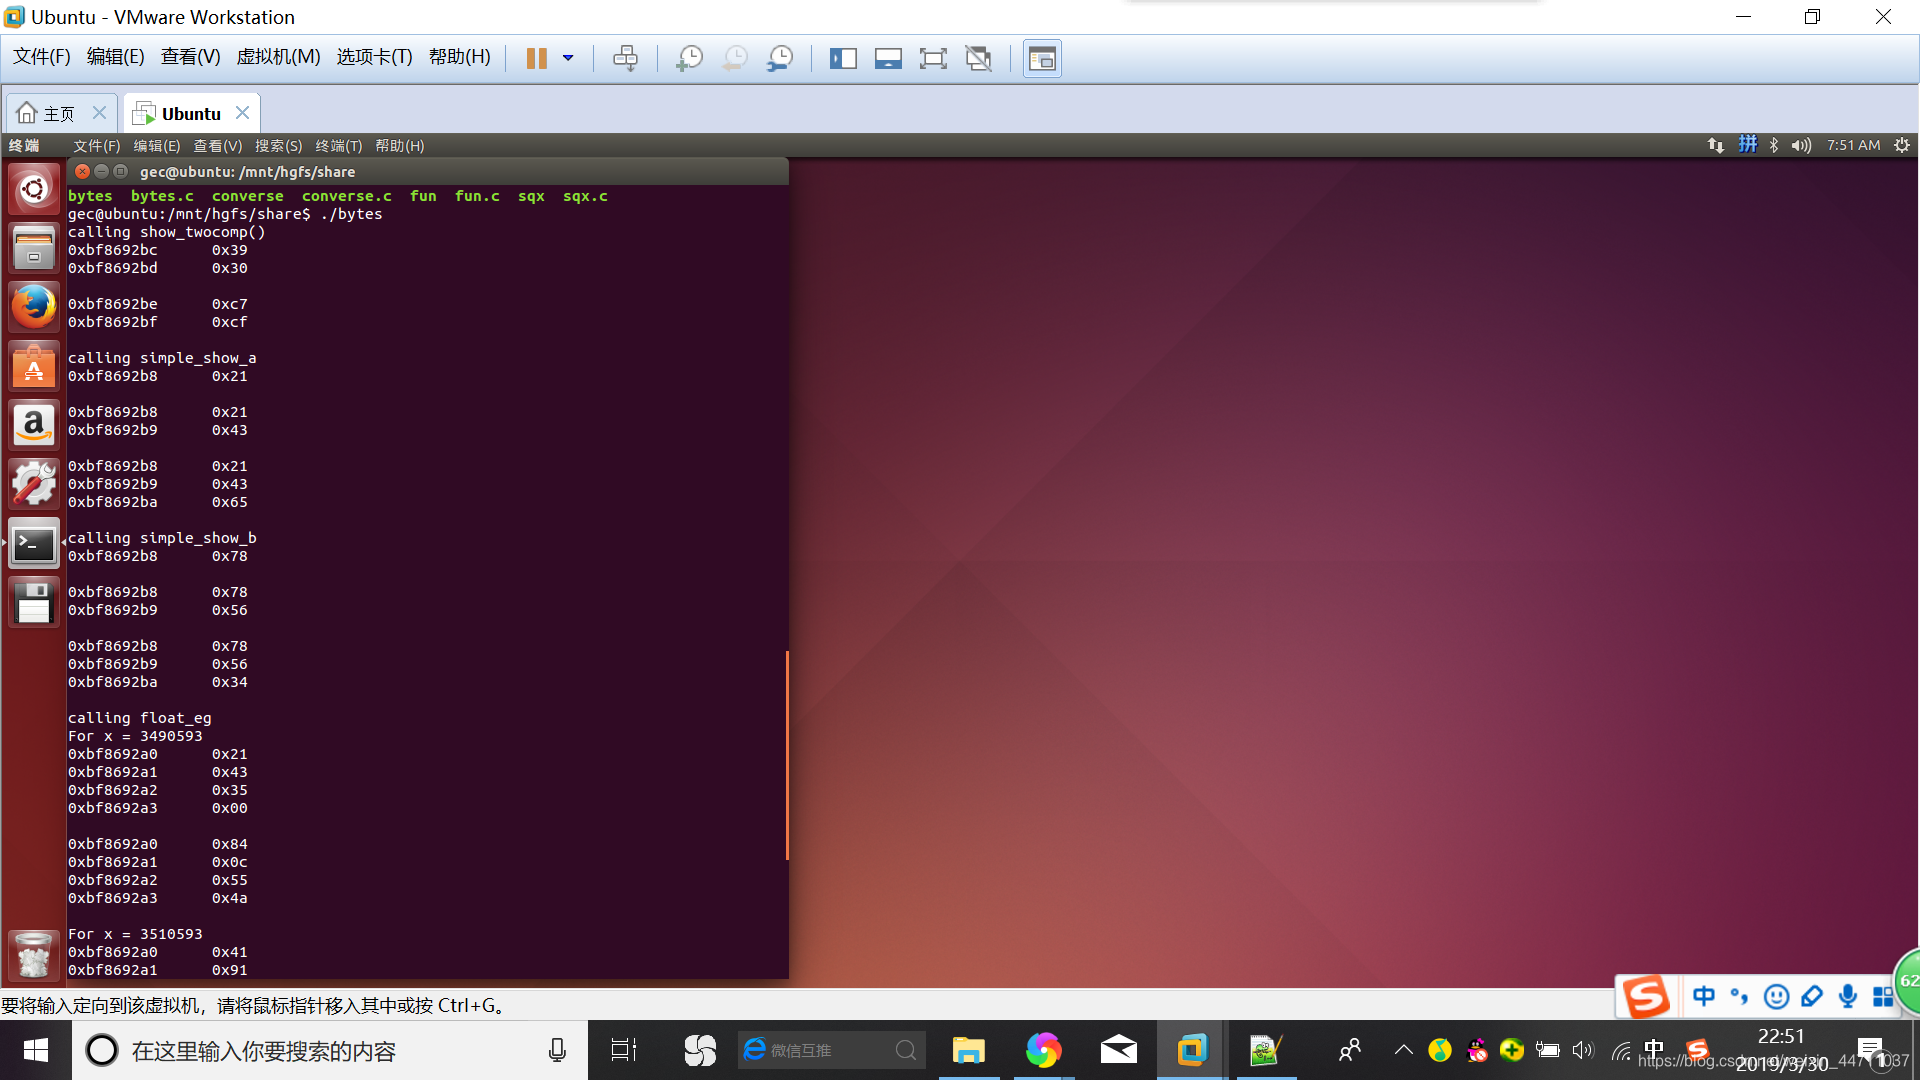
Task: Open the Trash in Ubuntu launcher
Action: pyautogui.click(x=33, y=954)
